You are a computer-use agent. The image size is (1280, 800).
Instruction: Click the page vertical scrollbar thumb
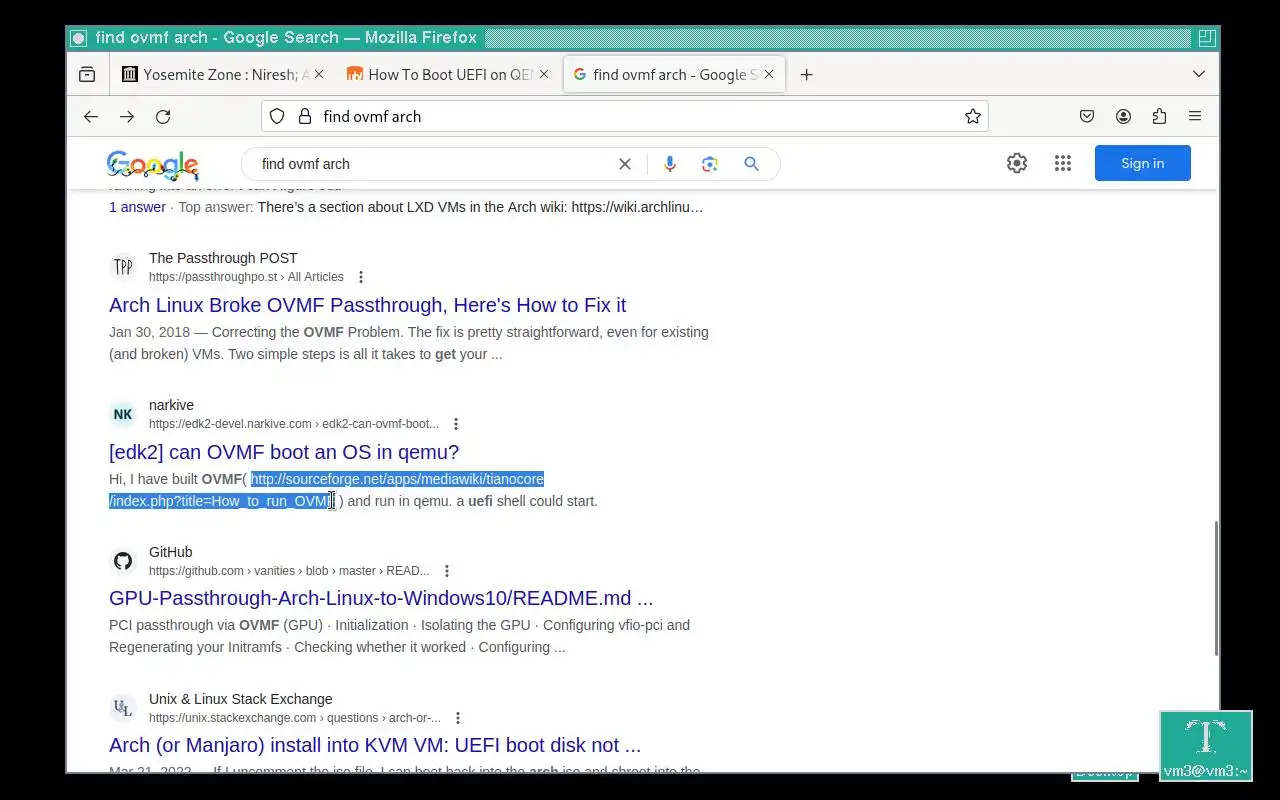pos(1216,588)
